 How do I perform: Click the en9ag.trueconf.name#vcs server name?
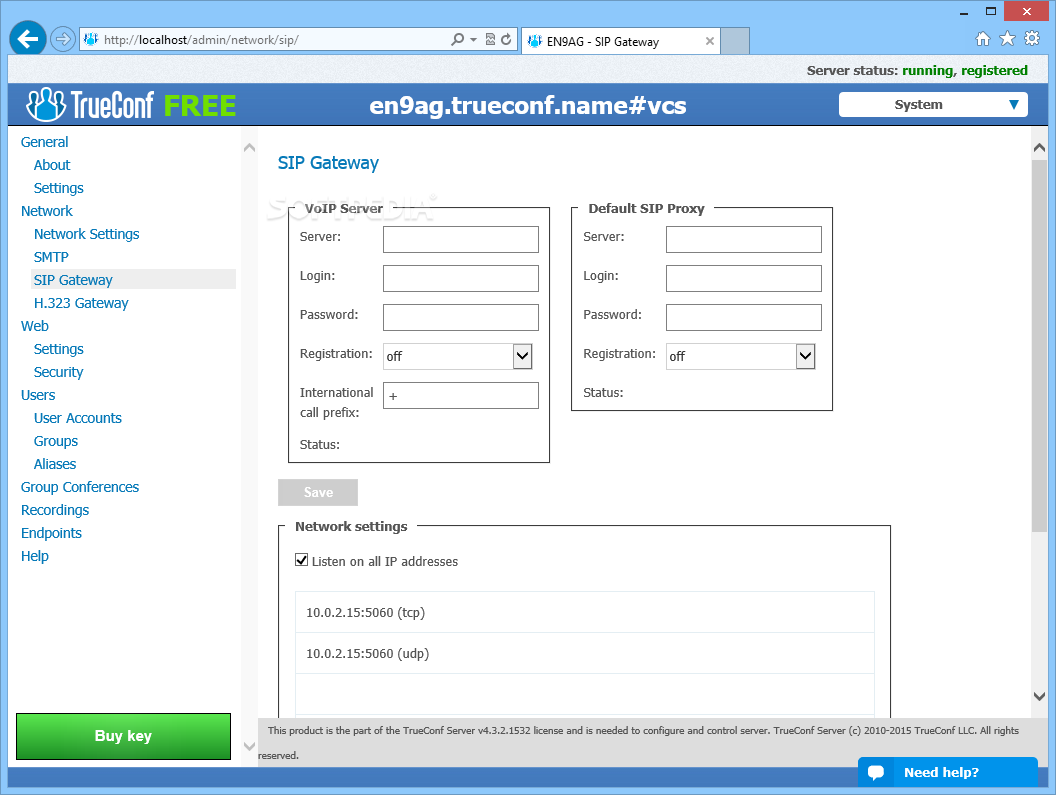(x=527, y=105)
